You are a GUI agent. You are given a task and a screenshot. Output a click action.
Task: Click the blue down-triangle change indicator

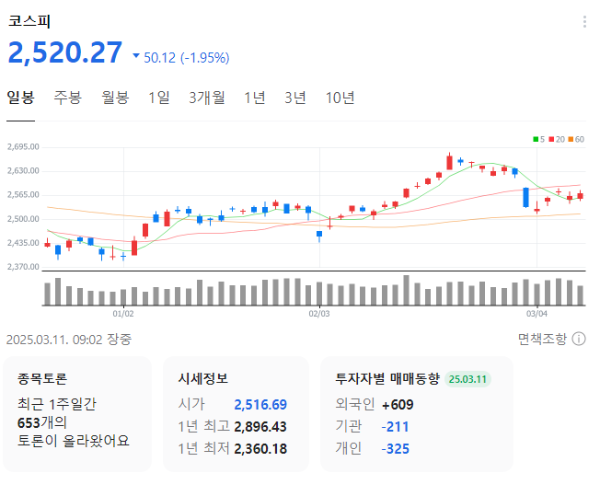click(136, 56)
